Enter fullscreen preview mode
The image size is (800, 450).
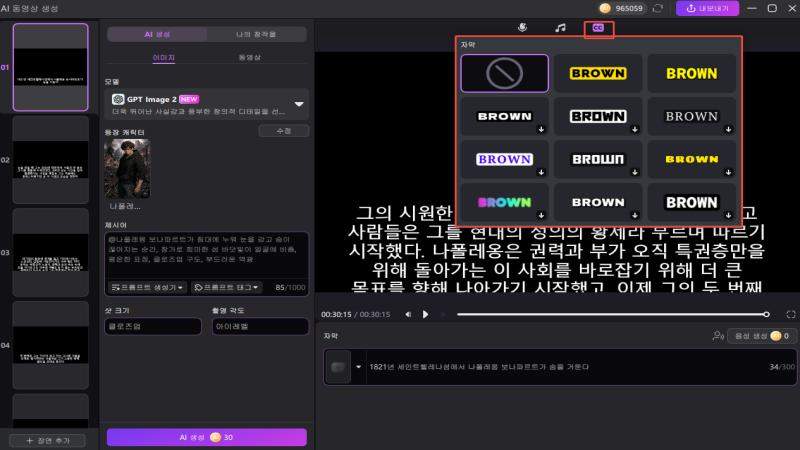point(790,314)
